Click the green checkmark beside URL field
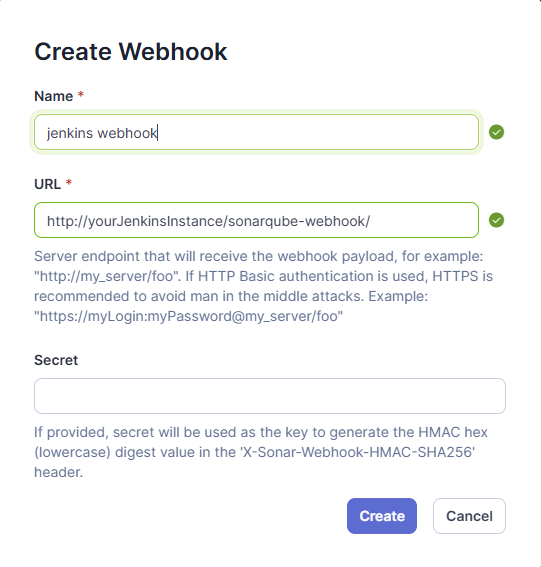This screenshot has height=567, width=541. 496,220
